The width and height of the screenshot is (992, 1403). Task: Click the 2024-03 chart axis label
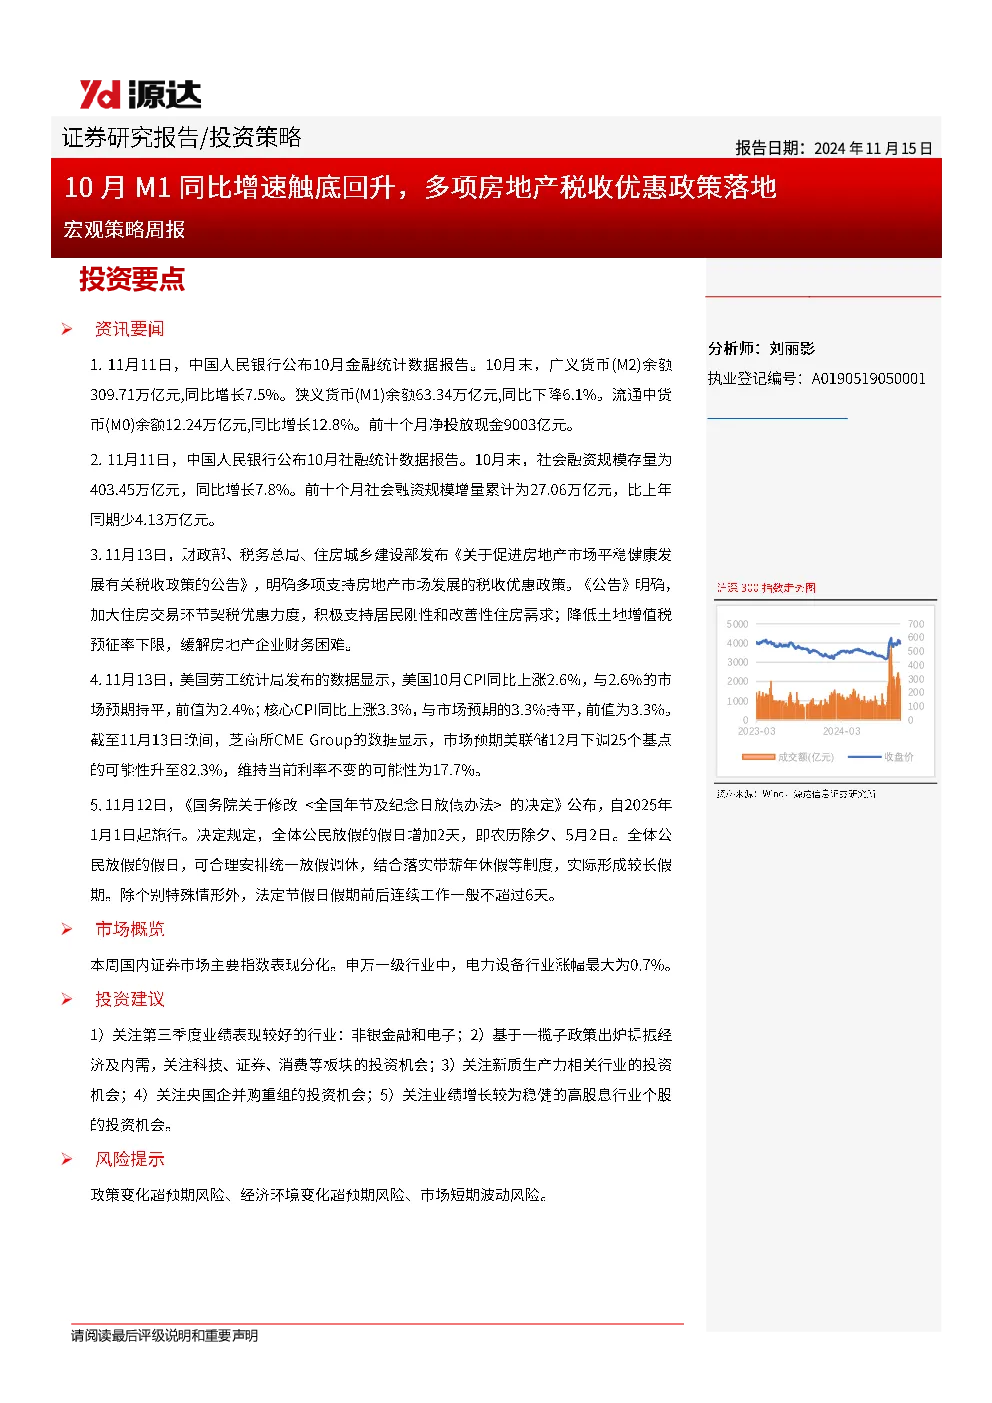click(841, 731)
